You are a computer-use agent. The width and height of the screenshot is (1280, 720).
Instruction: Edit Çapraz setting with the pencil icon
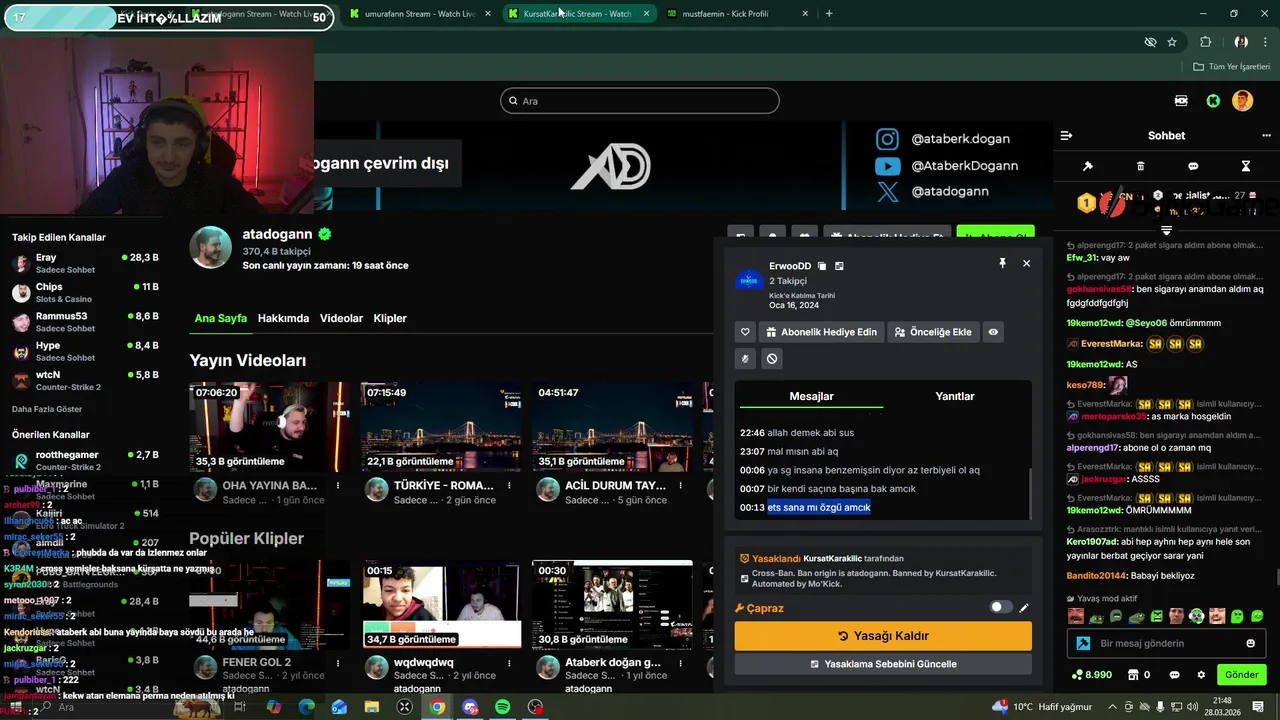coord(1024,607)
